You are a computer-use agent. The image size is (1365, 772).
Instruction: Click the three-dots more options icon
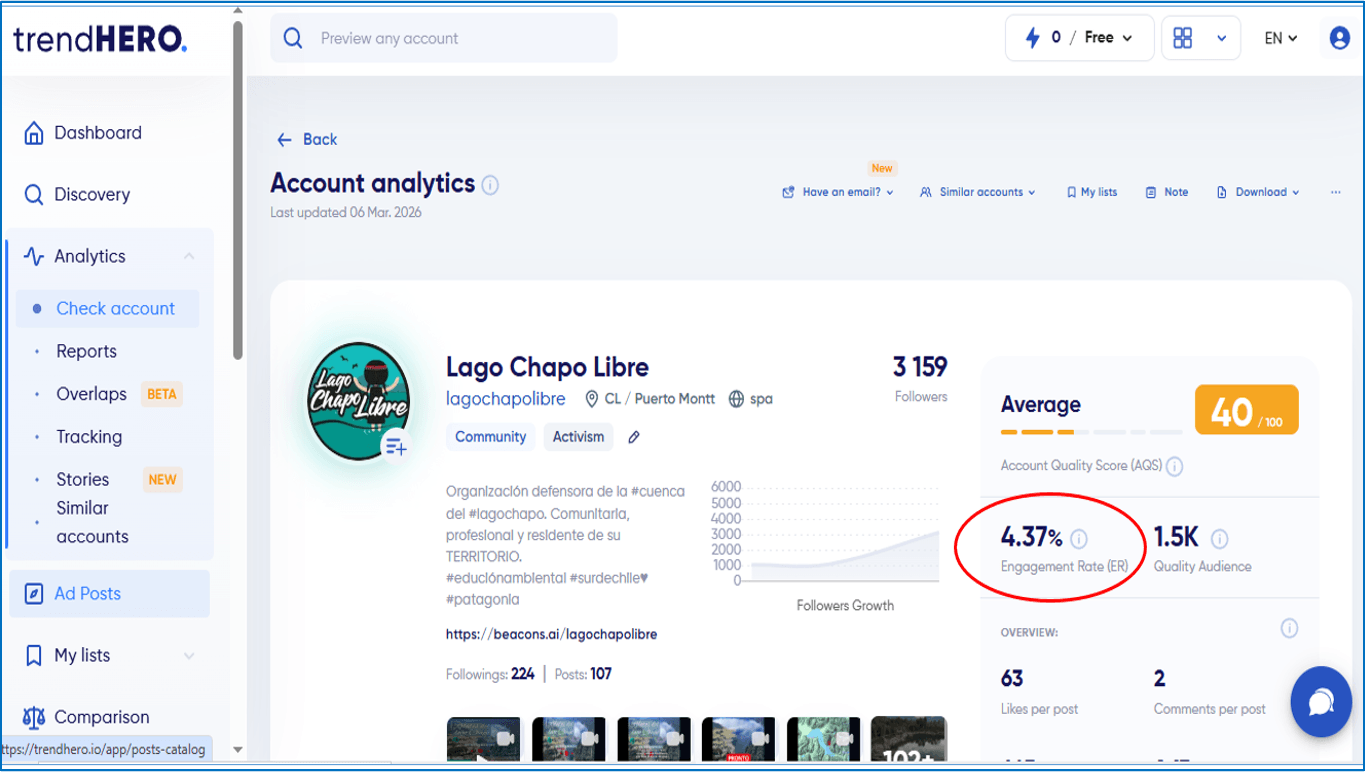pos(1335,192)
